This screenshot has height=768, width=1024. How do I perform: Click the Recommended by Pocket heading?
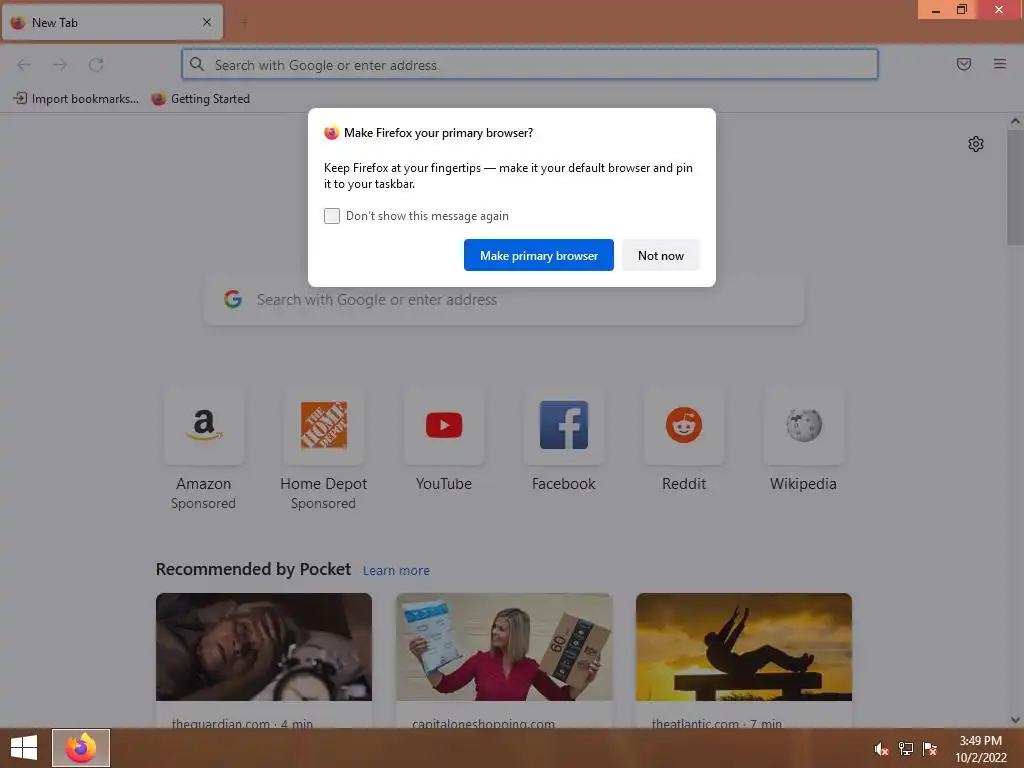[x=253, y=569]
